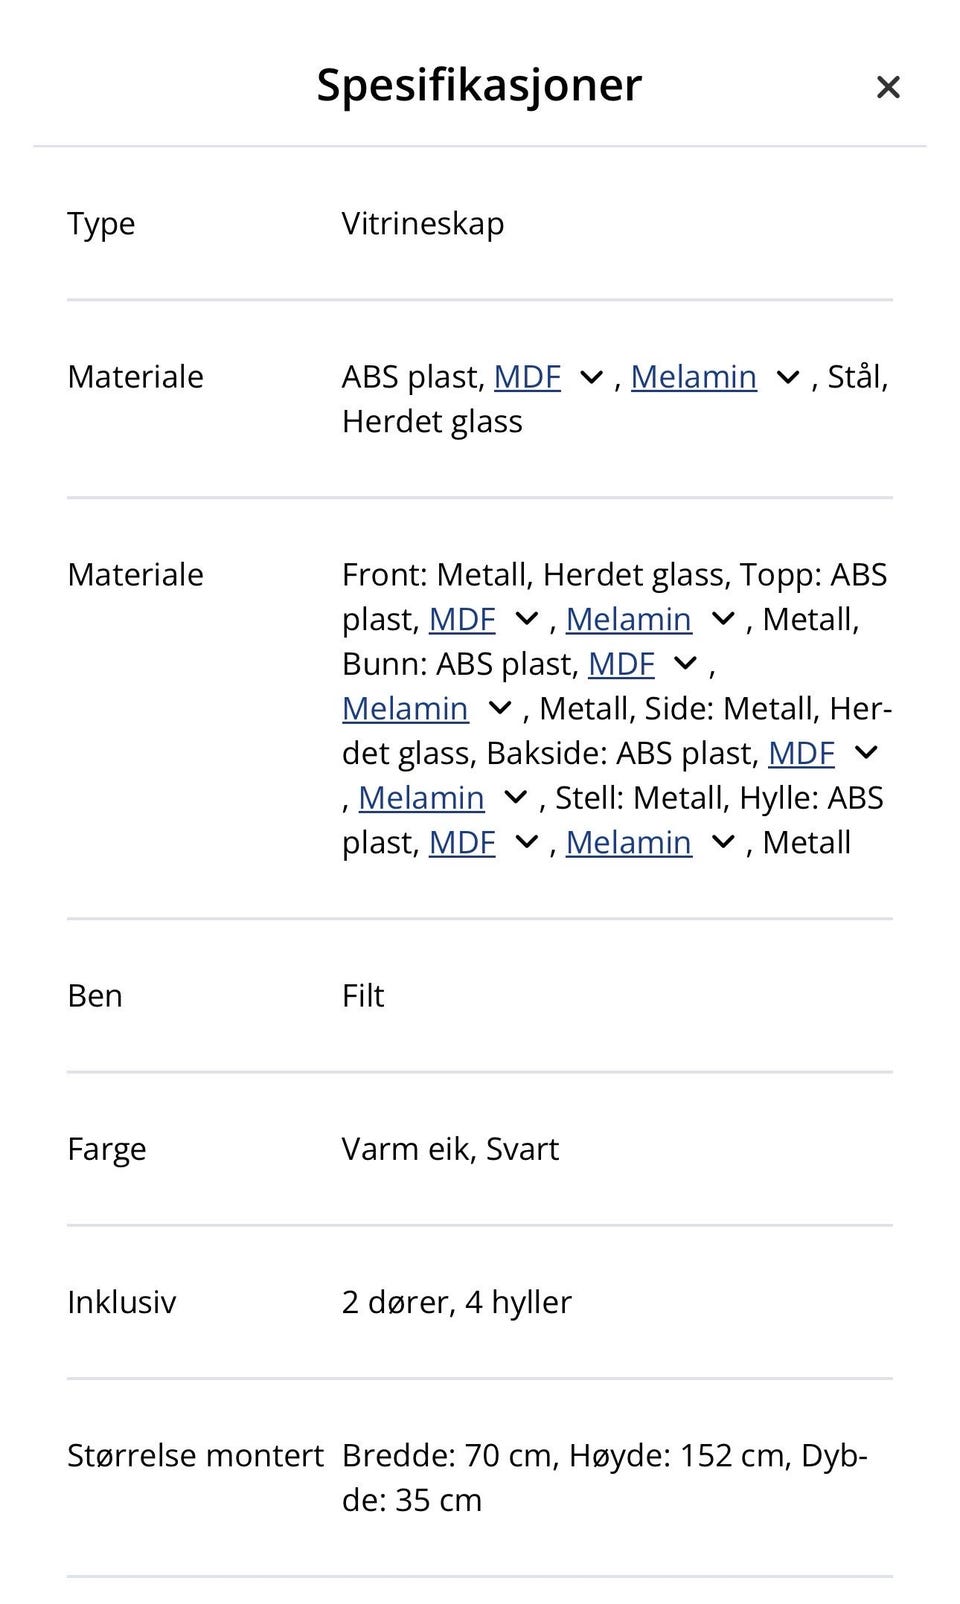Image resolution: width=960 pixels, height=1604 pixels.
Task: Expand the MDF chevron after Topp: ABS plast
Action: click(525, 620)
